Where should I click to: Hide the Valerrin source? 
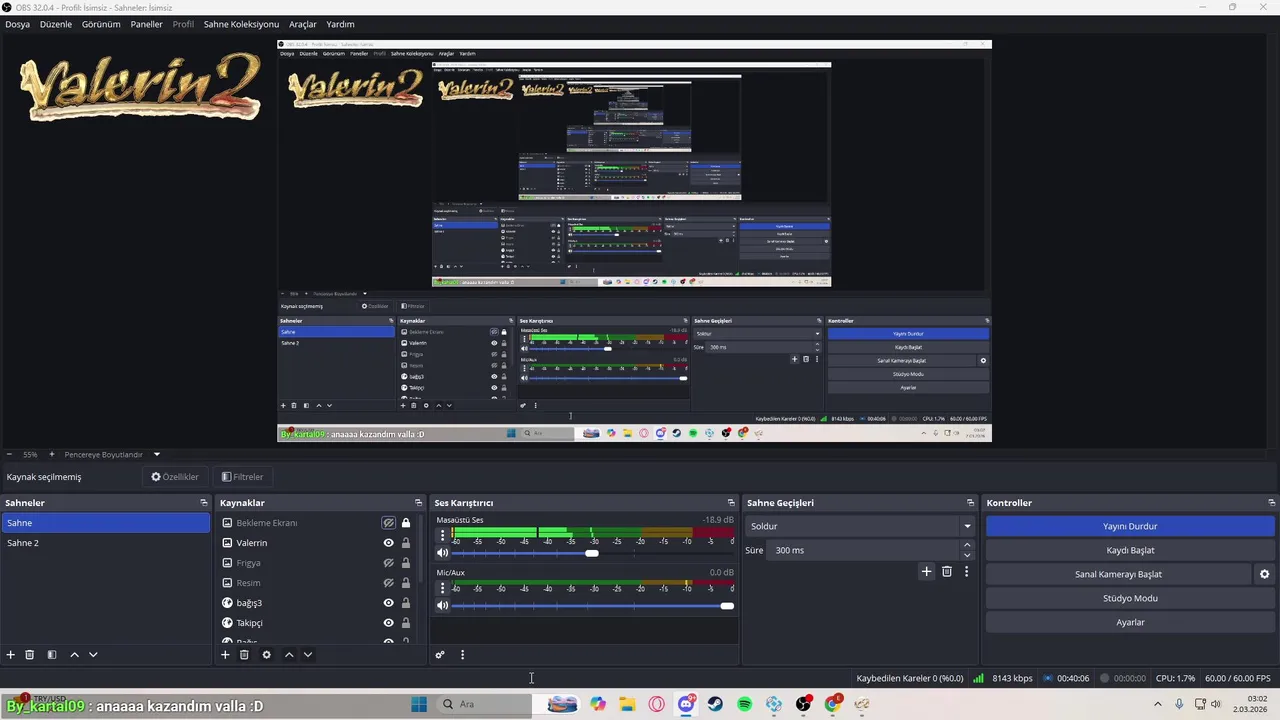click(389, 543)
